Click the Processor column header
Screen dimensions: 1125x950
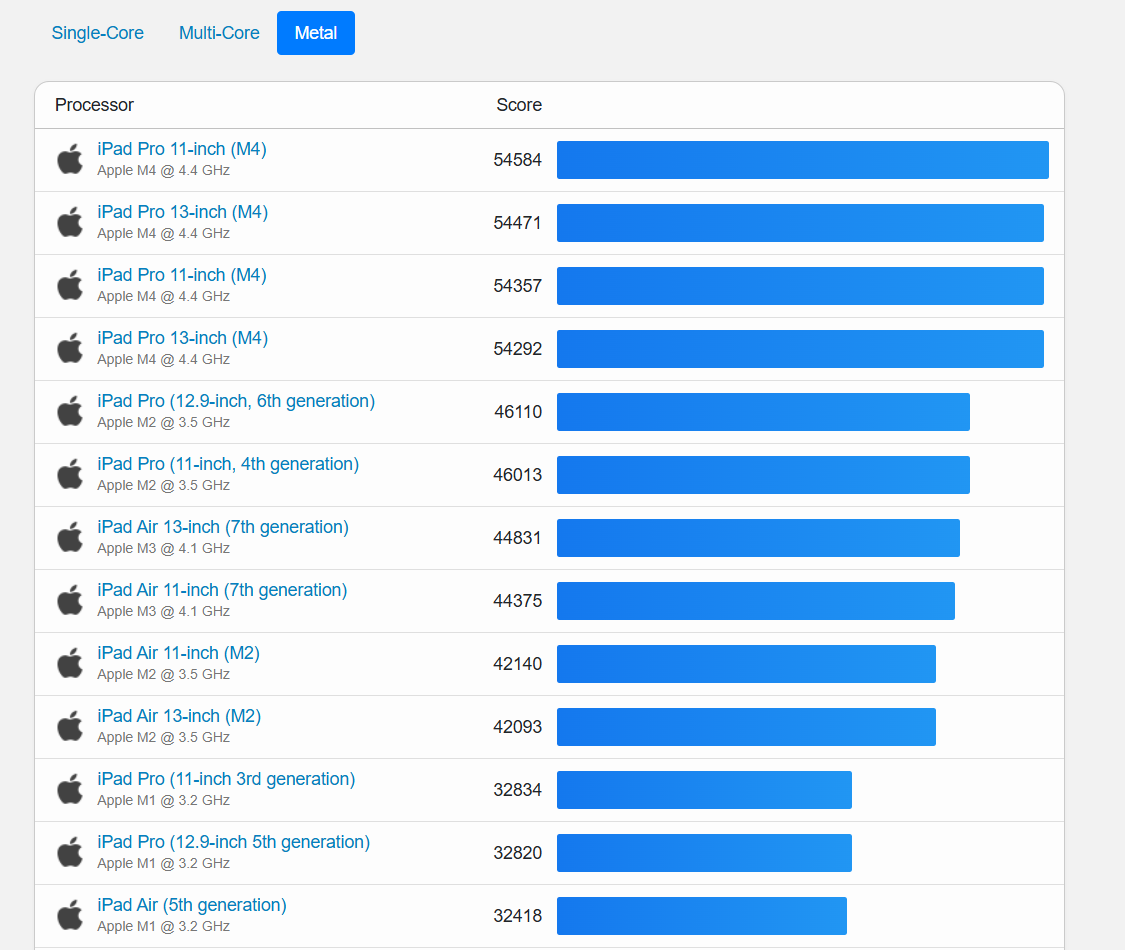click(94, 105)
